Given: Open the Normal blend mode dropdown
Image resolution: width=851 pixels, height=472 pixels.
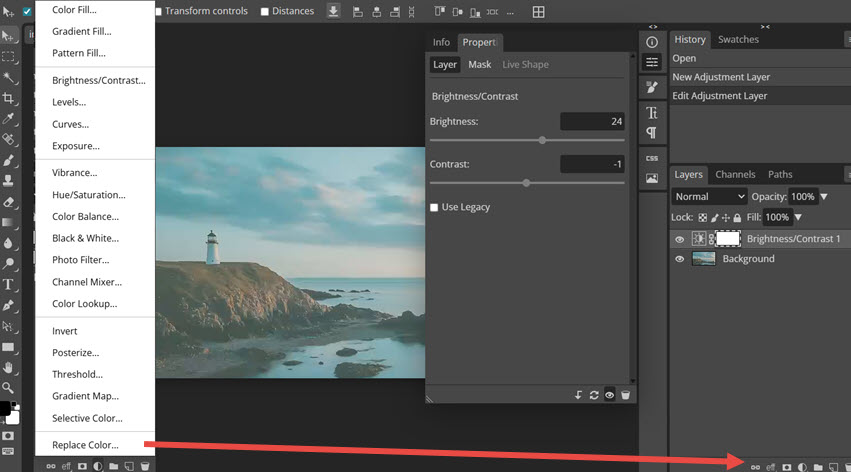Looking at the screenshot, I should pos(709,196).
